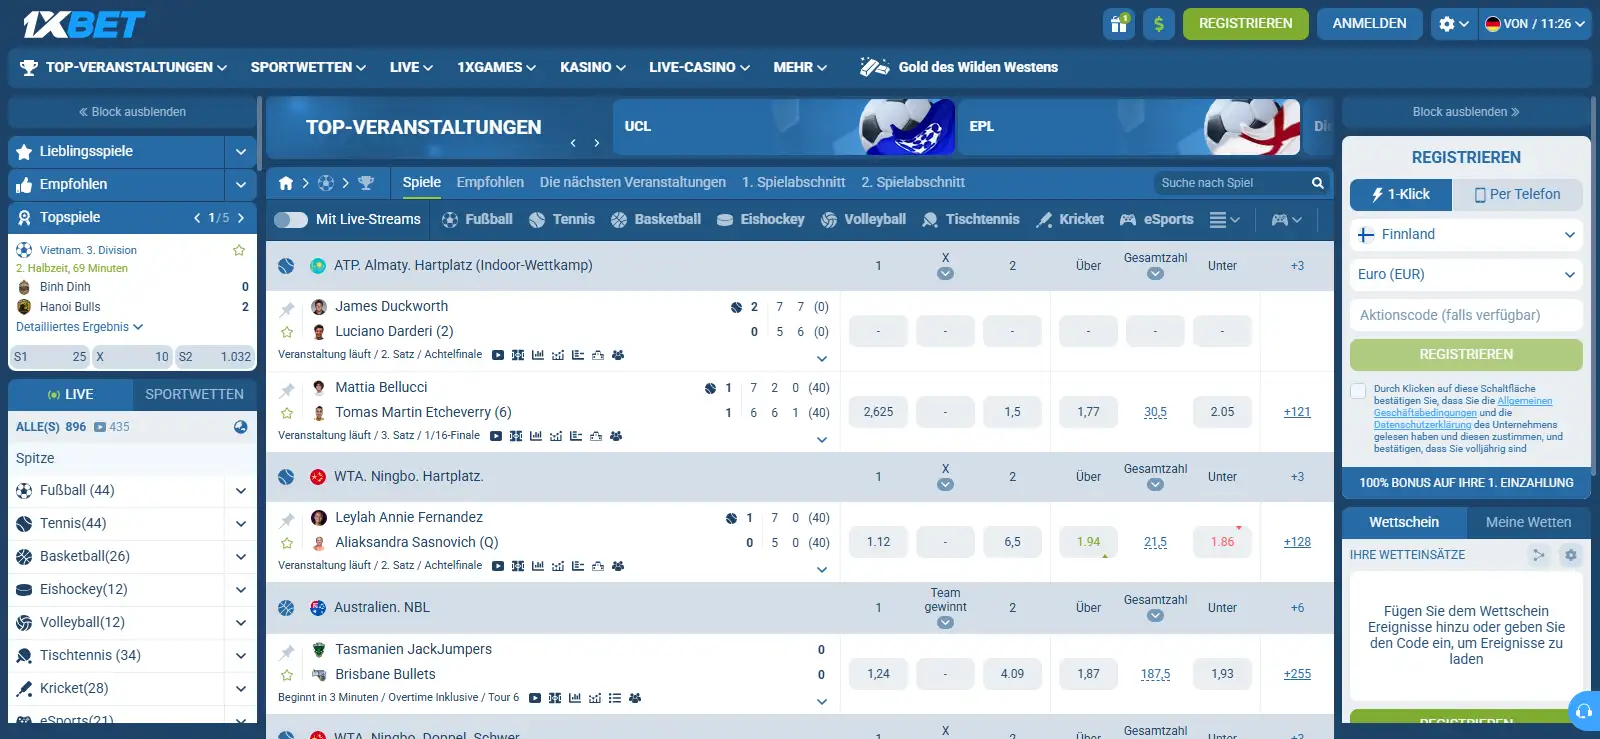
Task: Click odds 2,625 for Mattia Bellucci
Action: (x=878, y=412)
